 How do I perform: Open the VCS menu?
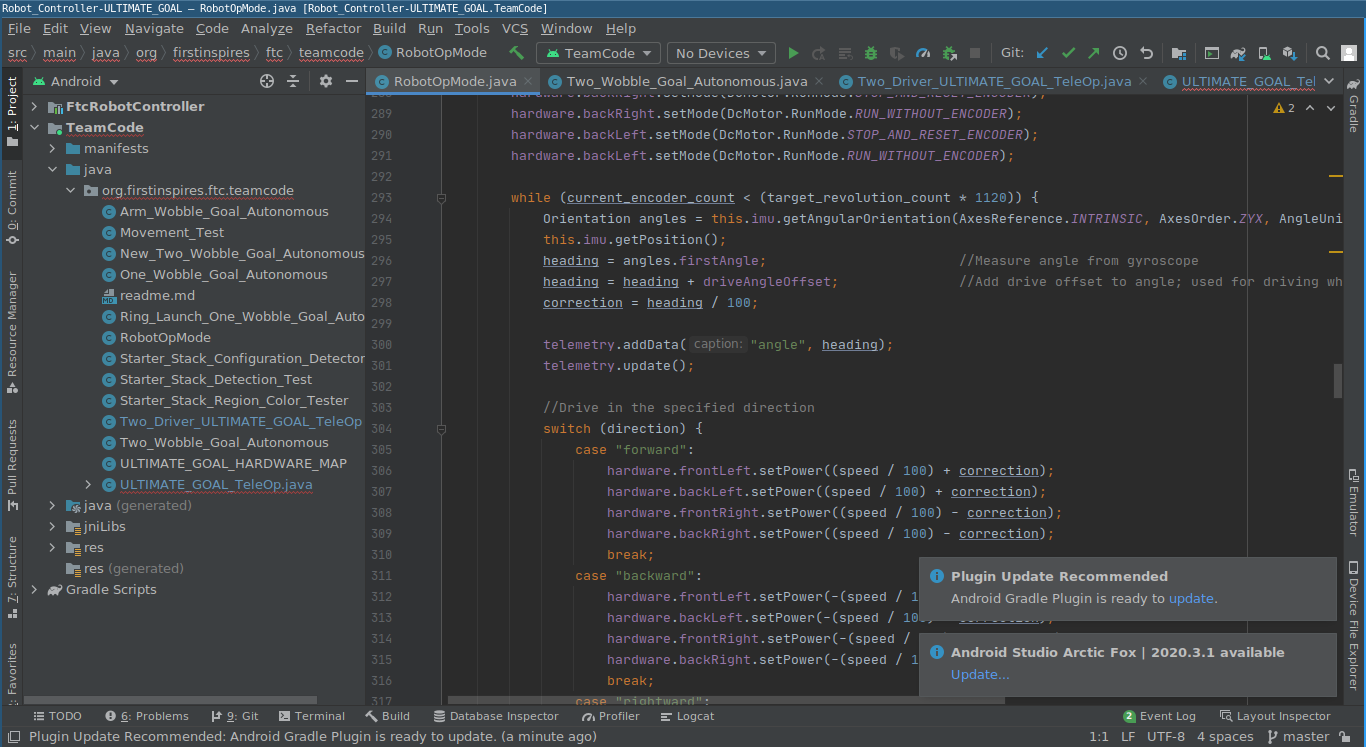pyautogui.click(x=515, y=28)
